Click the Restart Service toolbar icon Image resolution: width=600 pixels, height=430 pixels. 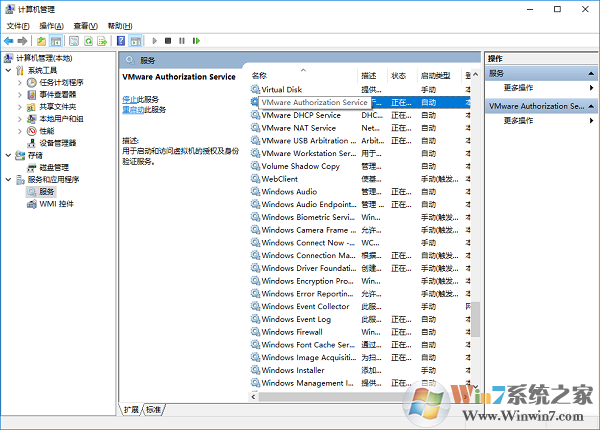click(196, 41)
